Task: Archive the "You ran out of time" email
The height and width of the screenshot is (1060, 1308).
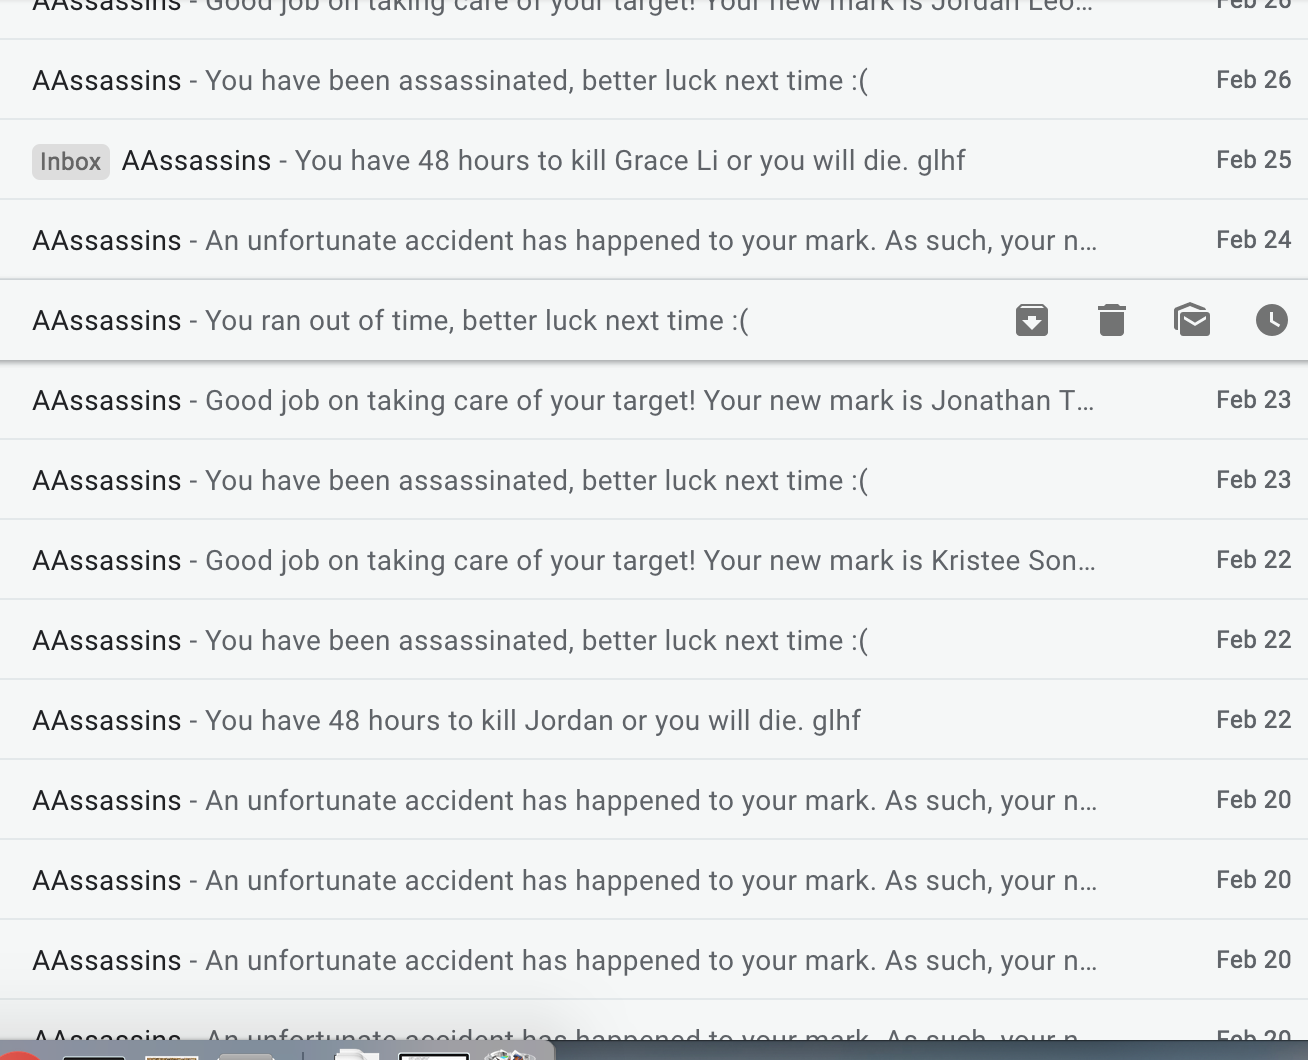Action: coord(1032,320)
